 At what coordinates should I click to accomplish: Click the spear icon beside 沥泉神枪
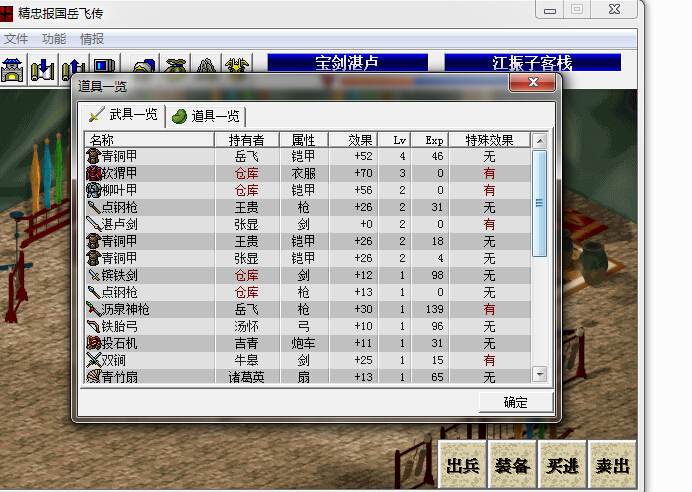point(94,309)
